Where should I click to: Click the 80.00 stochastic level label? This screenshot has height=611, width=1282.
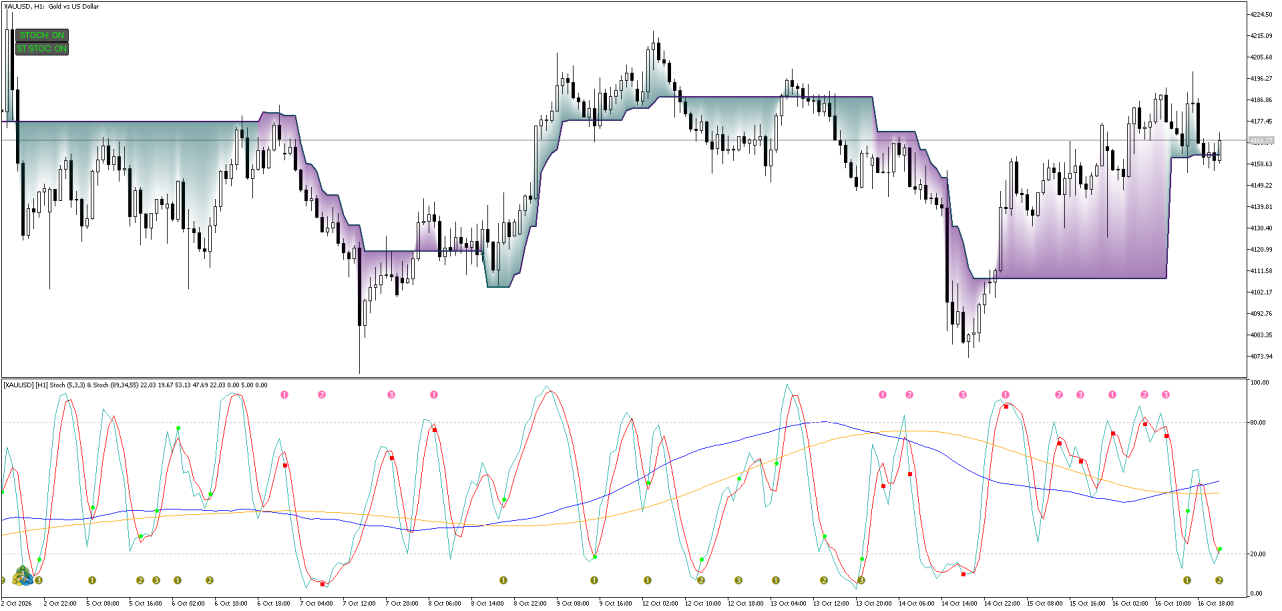pyautogui.click(x=1258, y=423)
